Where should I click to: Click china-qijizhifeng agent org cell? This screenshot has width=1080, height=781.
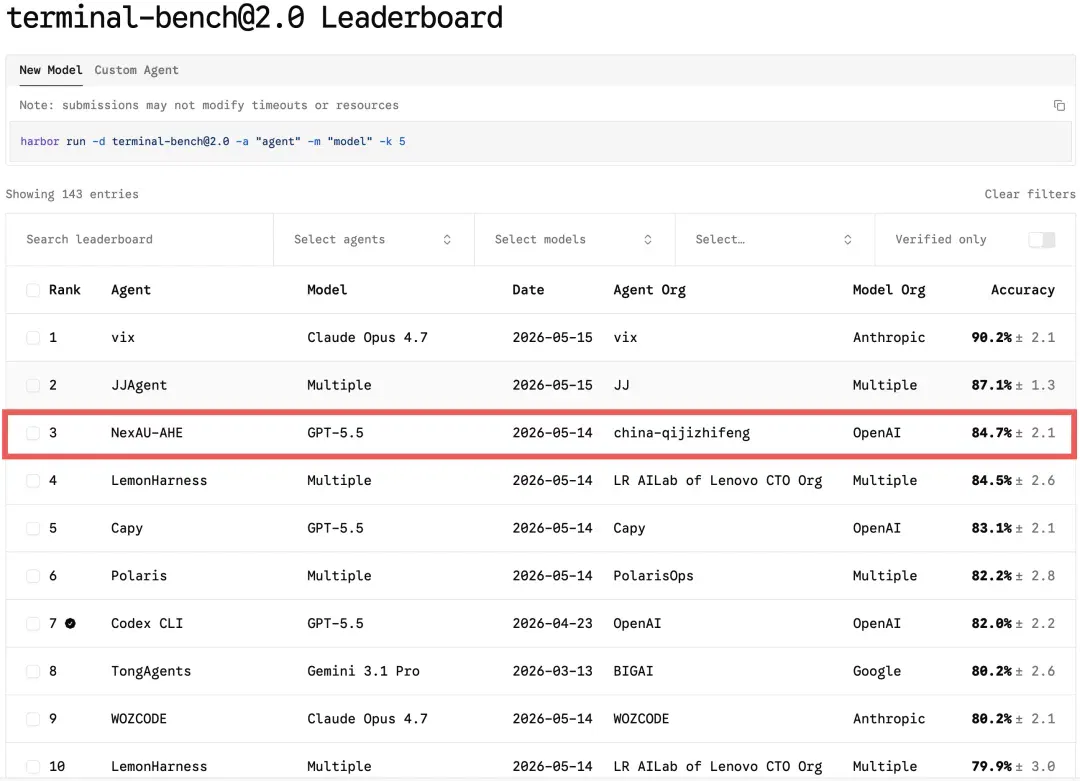(x=681, y=433)
